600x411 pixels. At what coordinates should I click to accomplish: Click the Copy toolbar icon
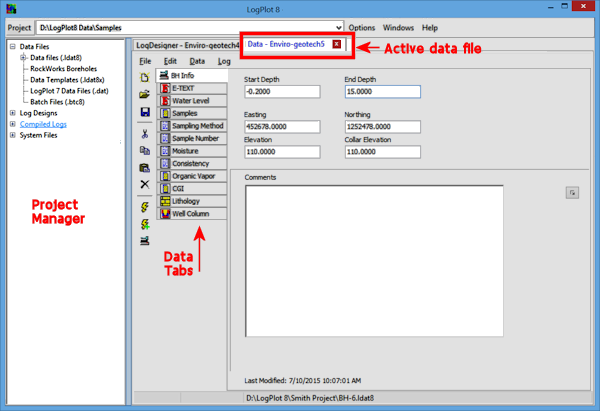[145, 150]
